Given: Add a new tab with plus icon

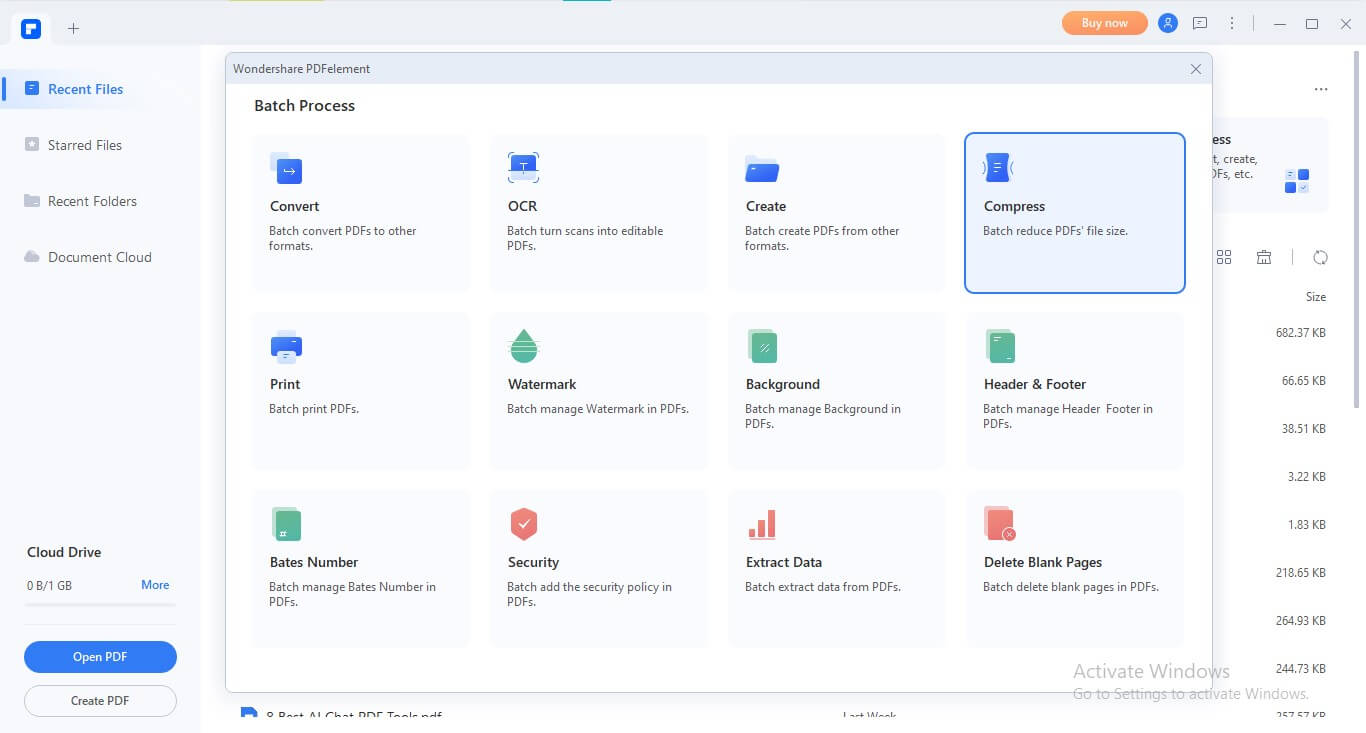Looking at the screenshot, I should (x=73, y=28).
